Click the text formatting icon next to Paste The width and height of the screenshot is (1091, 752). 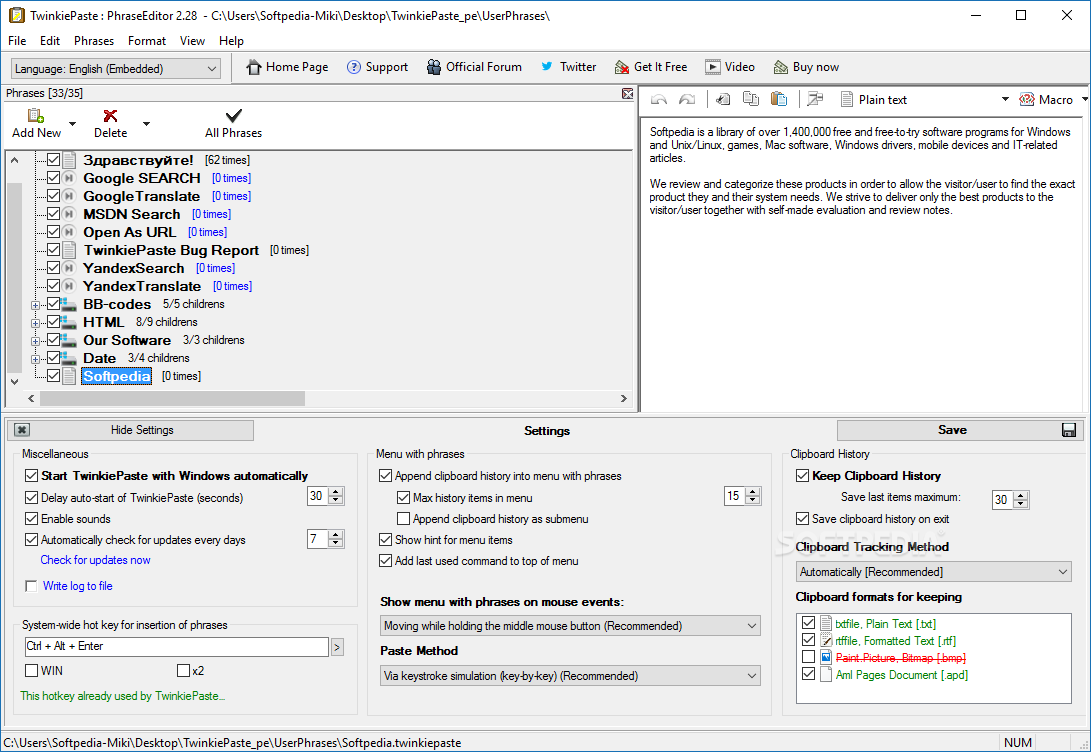(x=815, y=99)
